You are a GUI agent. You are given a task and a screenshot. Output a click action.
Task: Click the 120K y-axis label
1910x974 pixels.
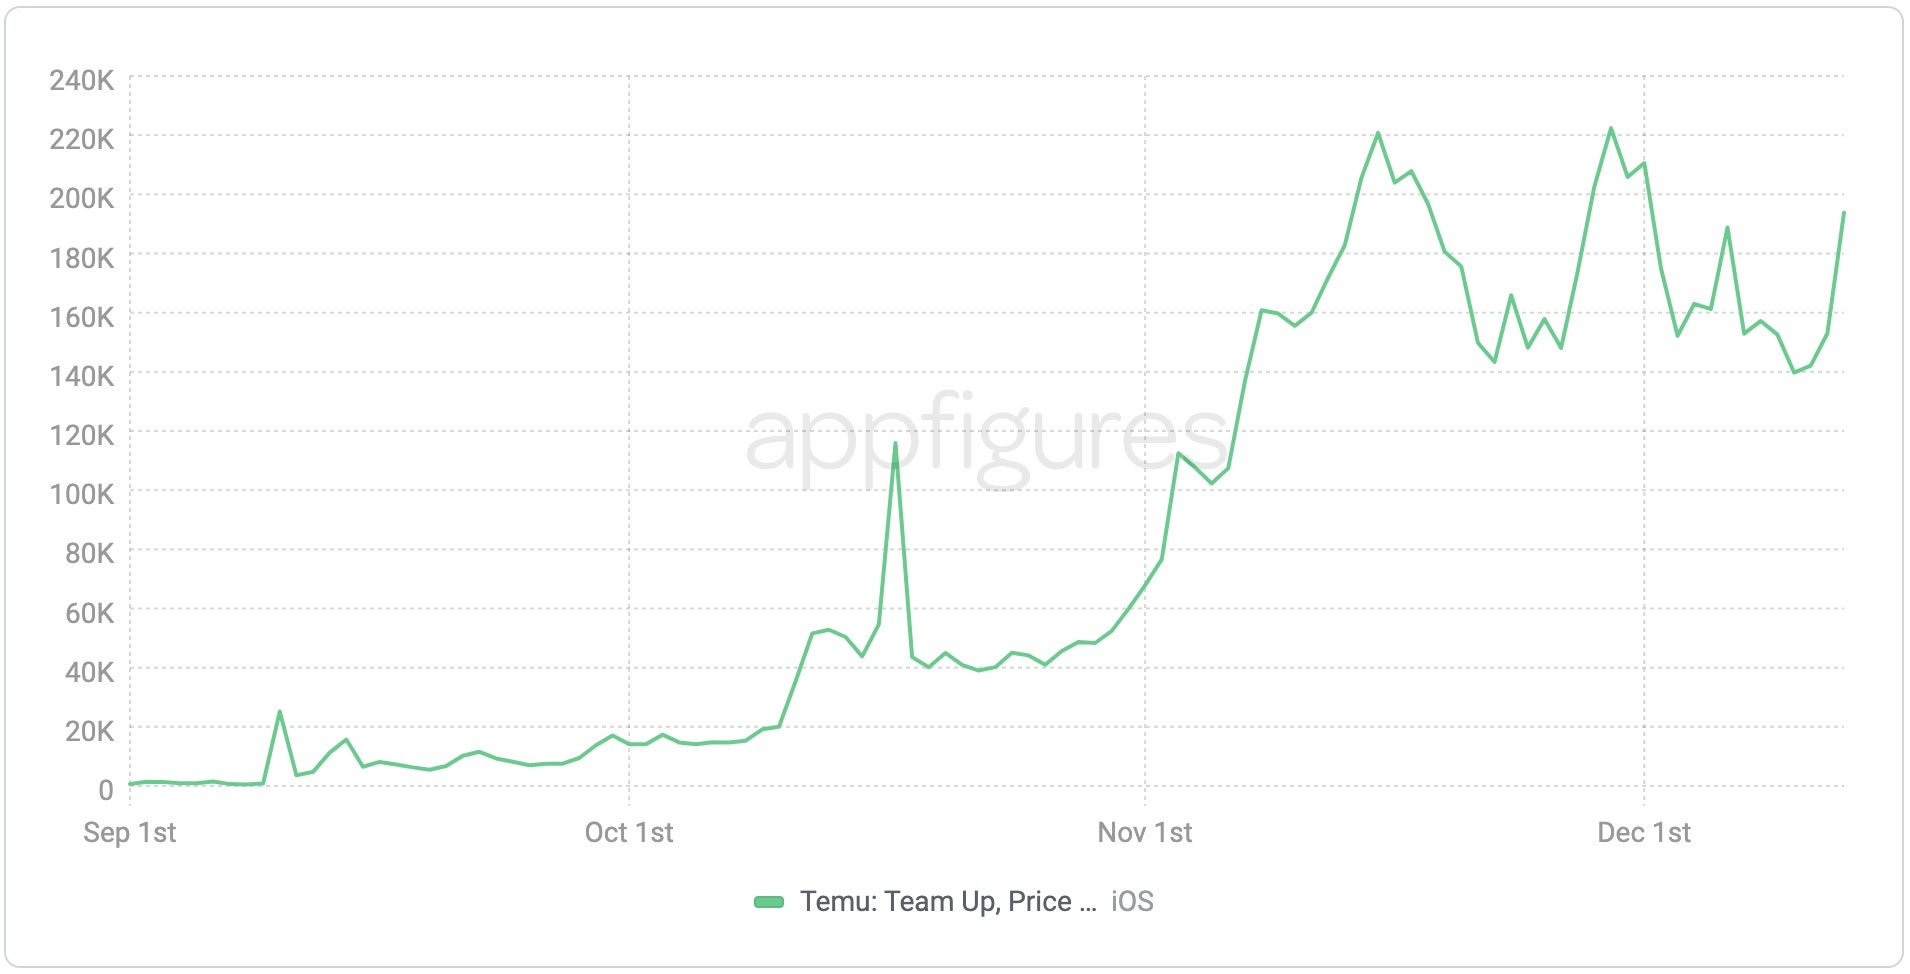(x=82, y=435)
